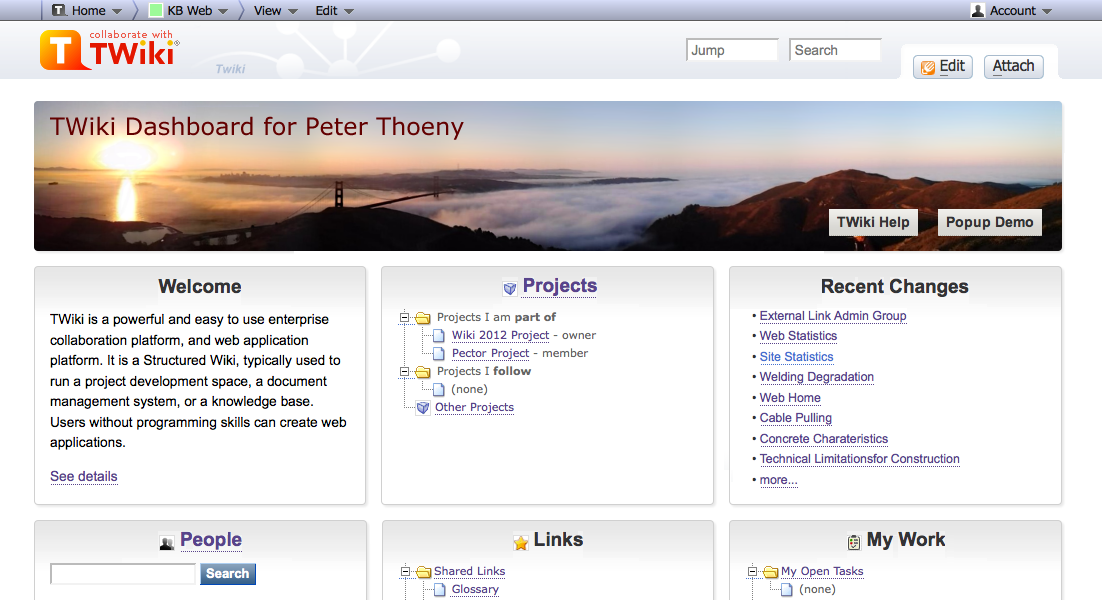Image resolution: width=1102 pixels, height=607 pixels.
Task: Click the green status square beside KB Web
Action: click(154, 10)
